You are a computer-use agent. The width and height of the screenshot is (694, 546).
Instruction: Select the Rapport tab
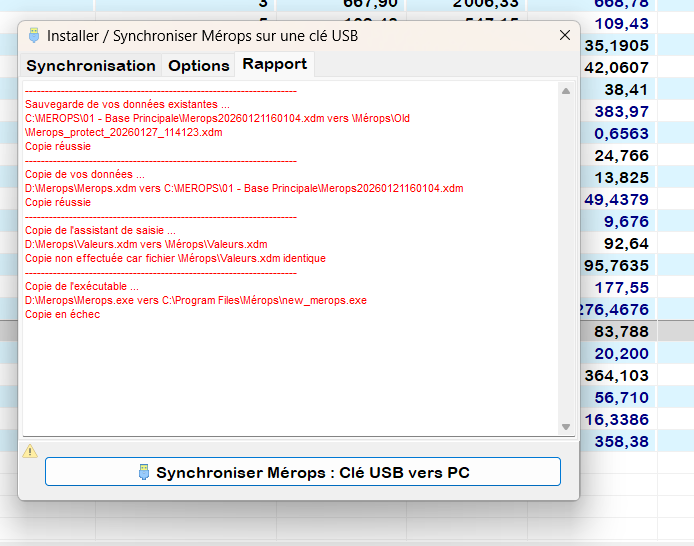point(274,64)
